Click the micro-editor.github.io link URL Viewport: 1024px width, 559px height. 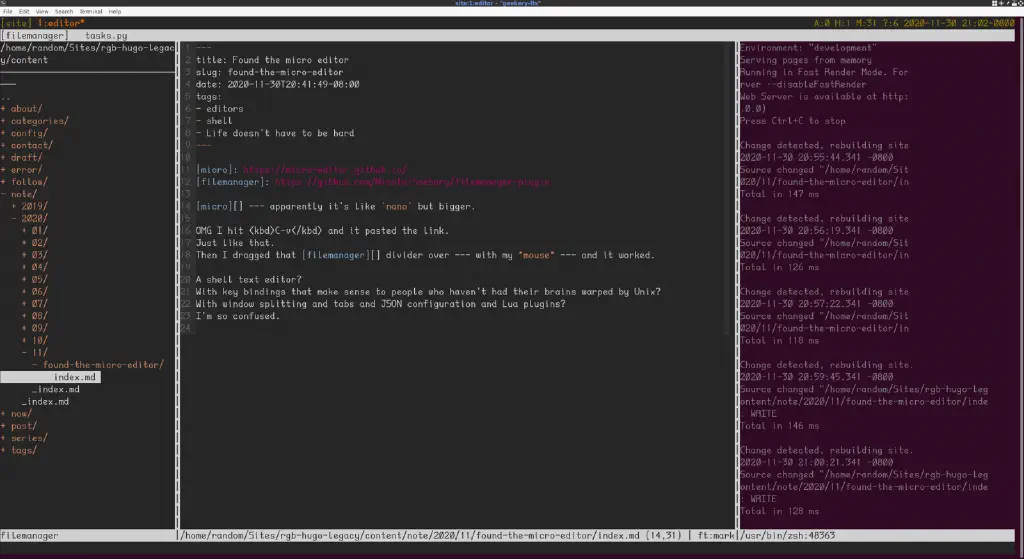pos(325,170)
